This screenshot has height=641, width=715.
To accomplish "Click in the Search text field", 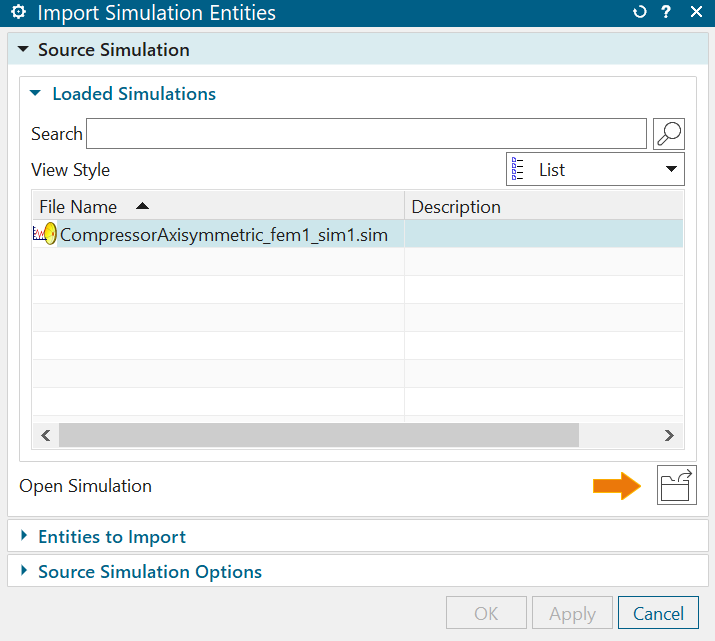I will point(366,134).
